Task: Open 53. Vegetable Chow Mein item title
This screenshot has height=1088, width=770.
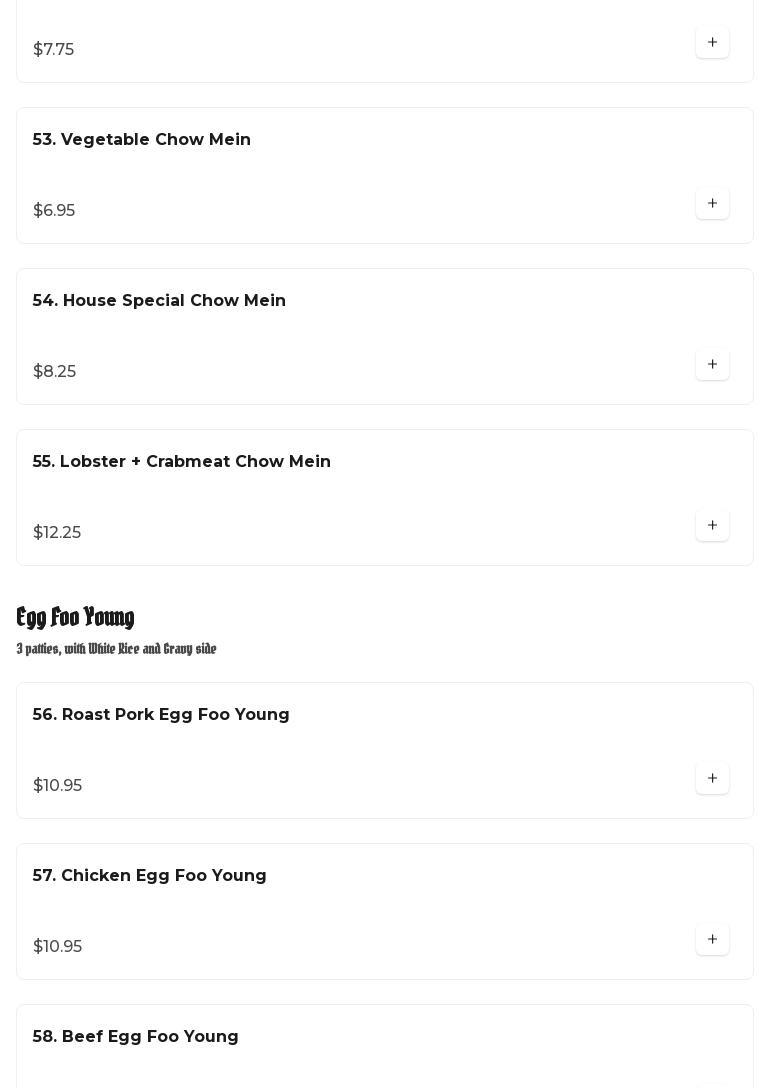Action: coord(142,140)
